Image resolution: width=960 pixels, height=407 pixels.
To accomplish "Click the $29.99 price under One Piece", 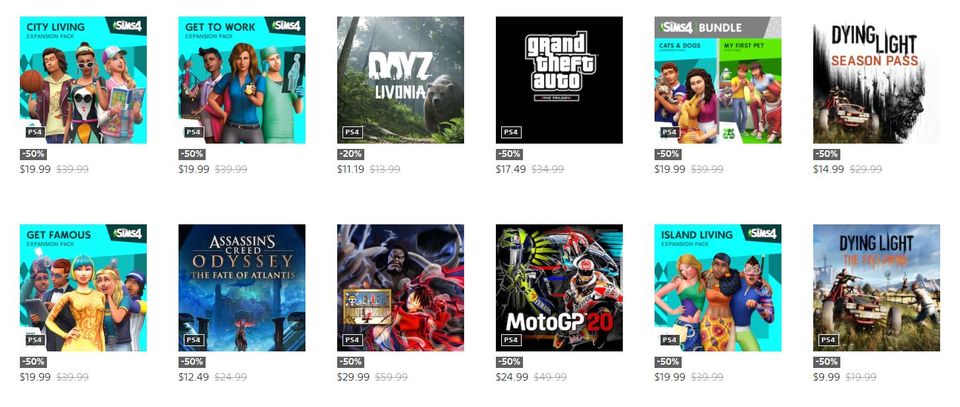I will (x=353, y=377).
